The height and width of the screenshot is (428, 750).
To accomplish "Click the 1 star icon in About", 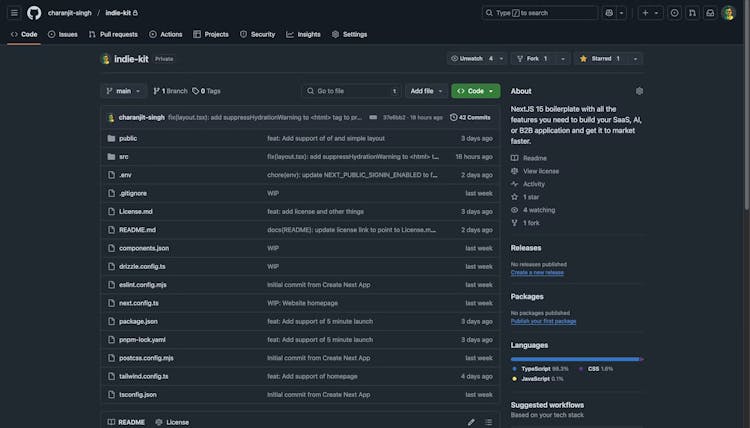I will point(515,197).
